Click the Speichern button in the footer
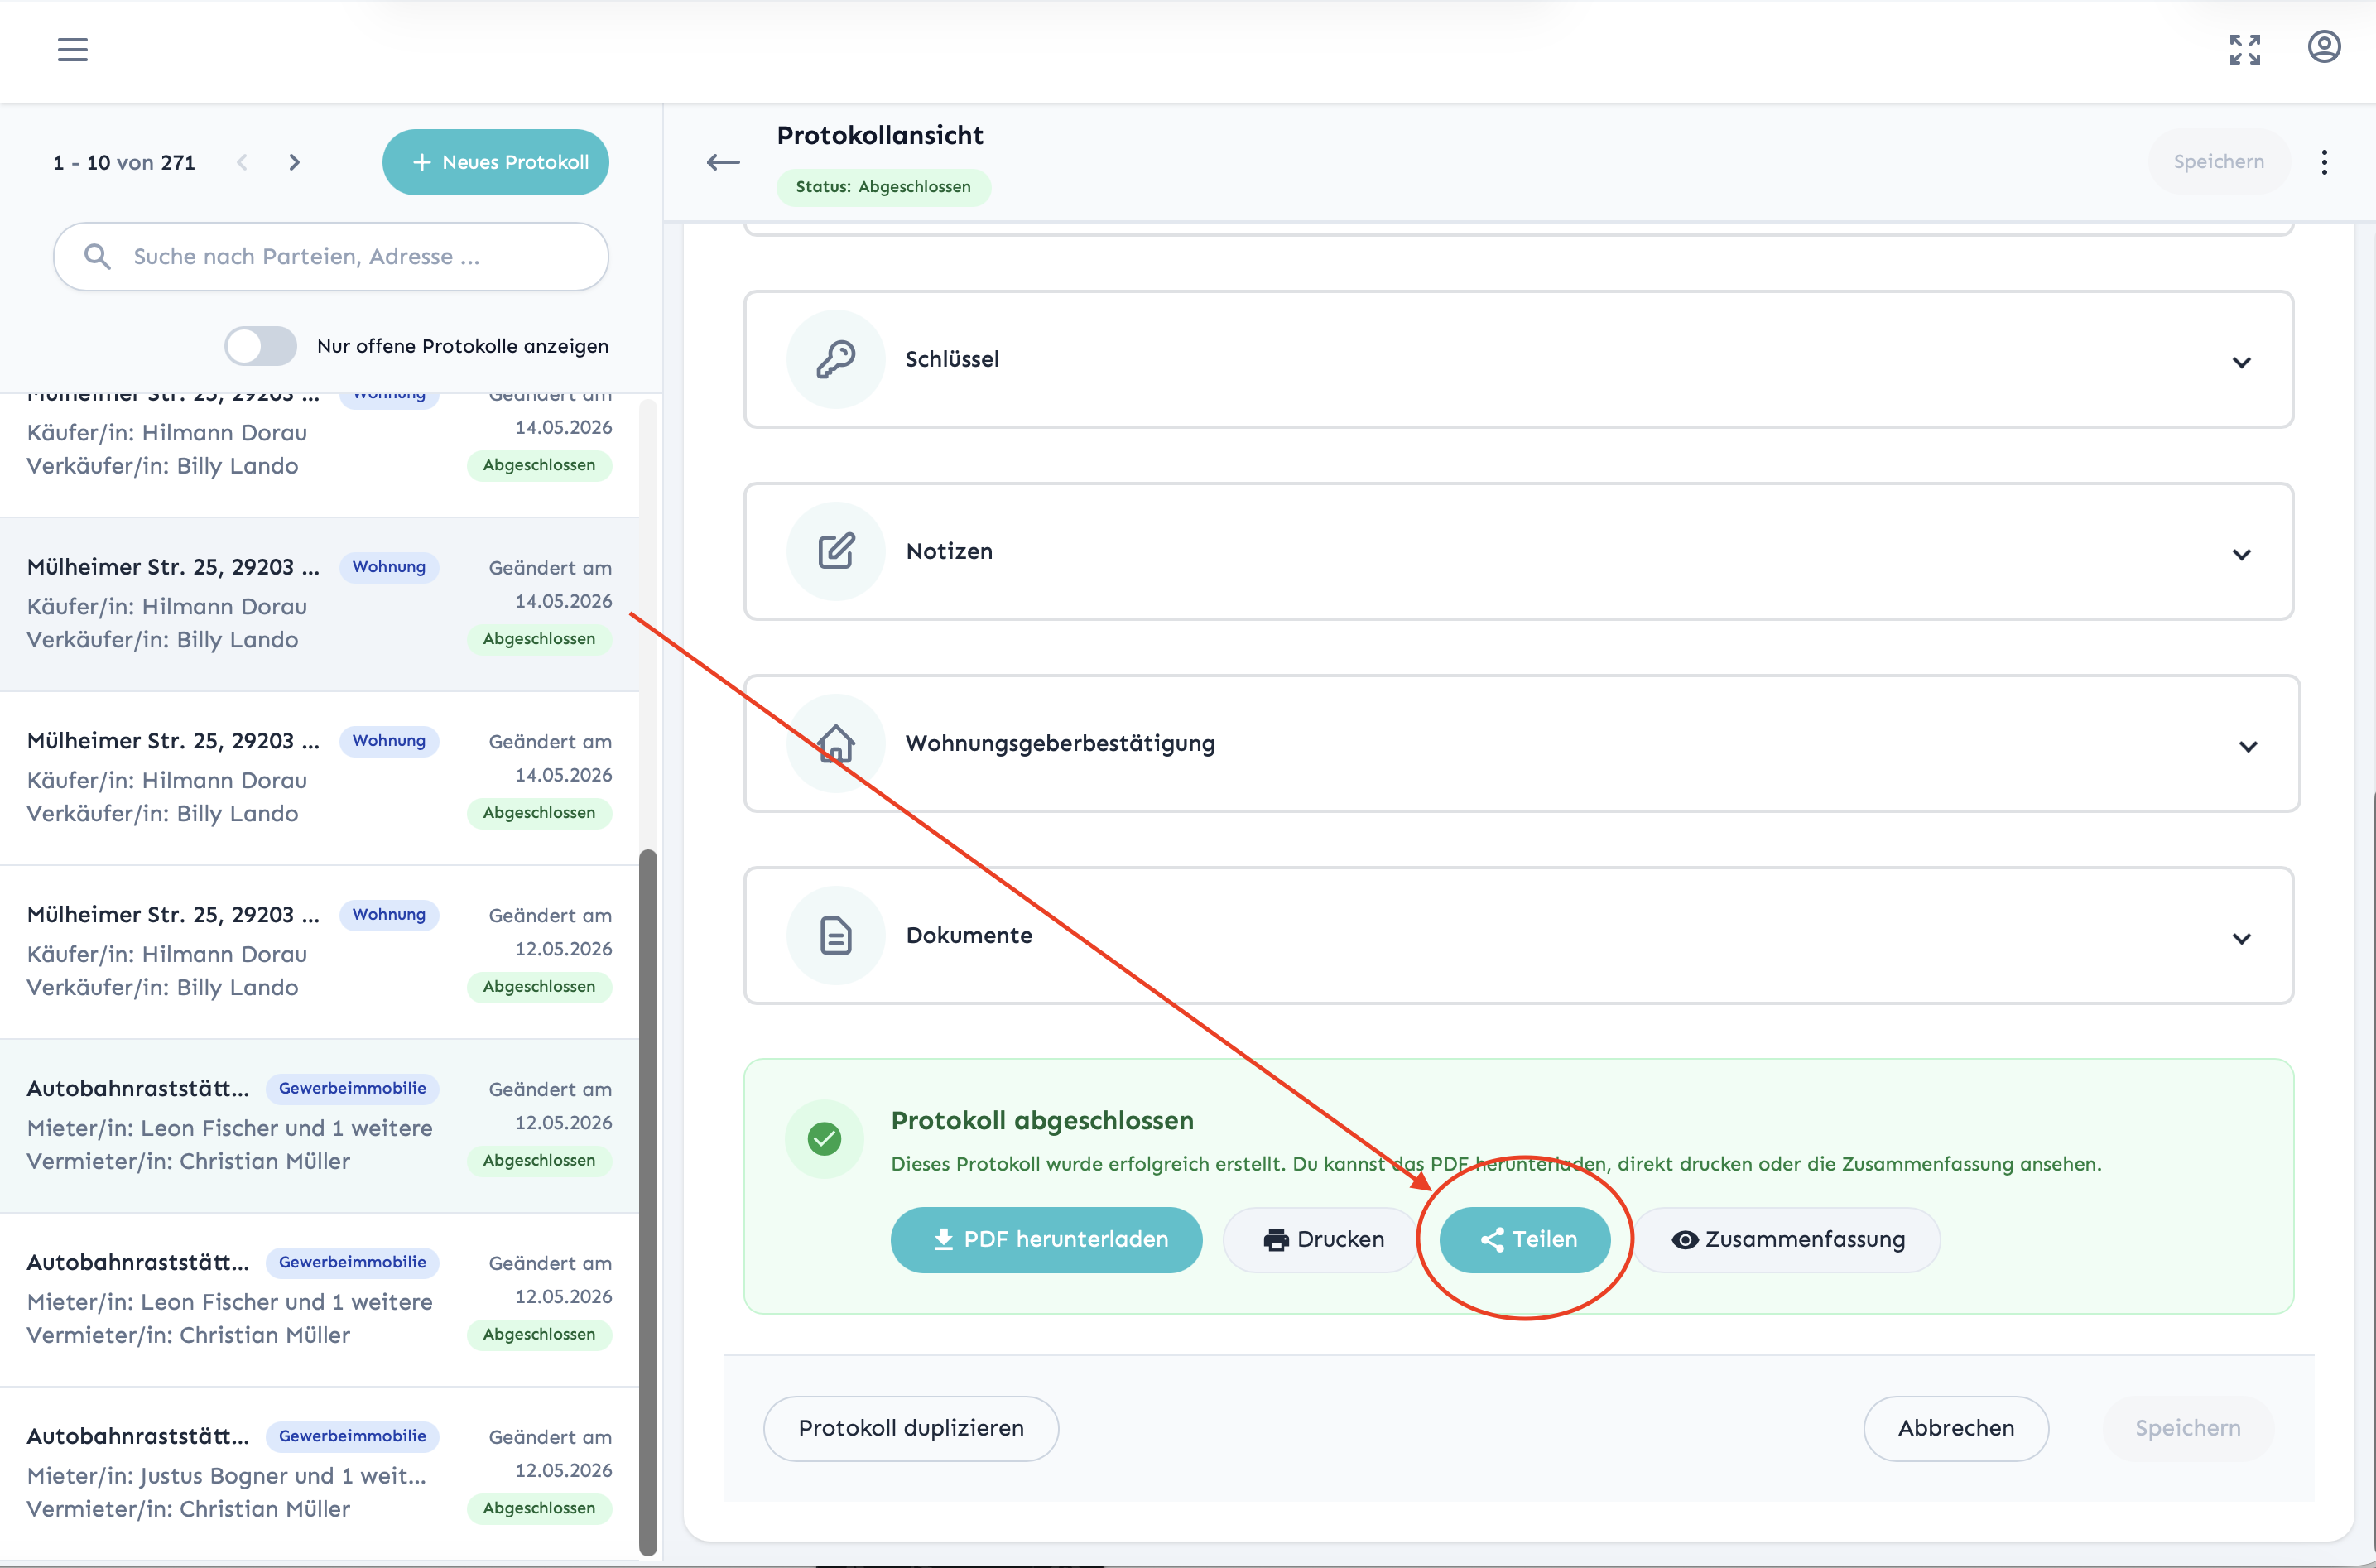The image size is (2376, 1568). (x=2187, y=1428)
